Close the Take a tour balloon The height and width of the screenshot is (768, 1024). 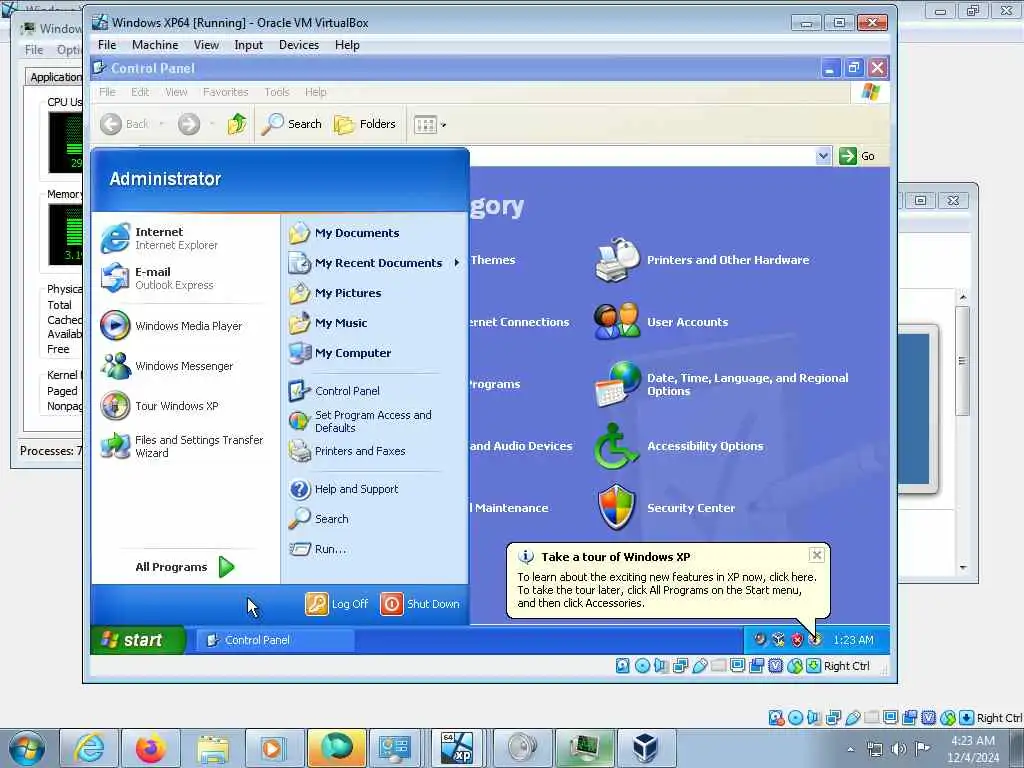click(816, 555)
